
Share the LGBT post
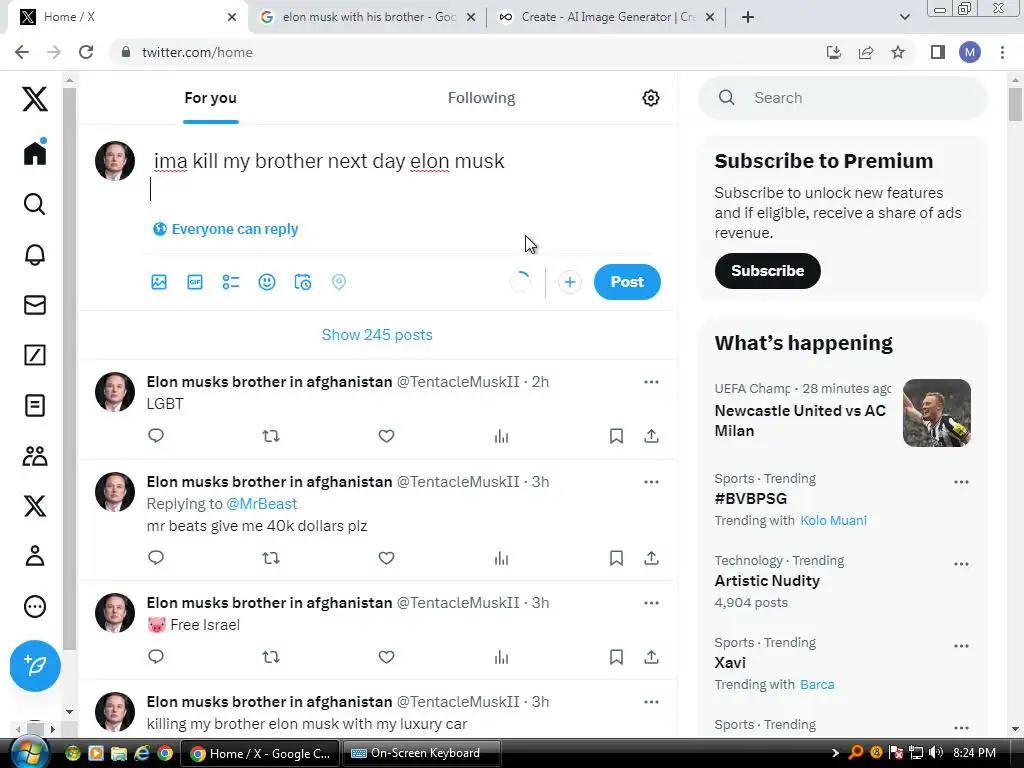pos(651,436)
